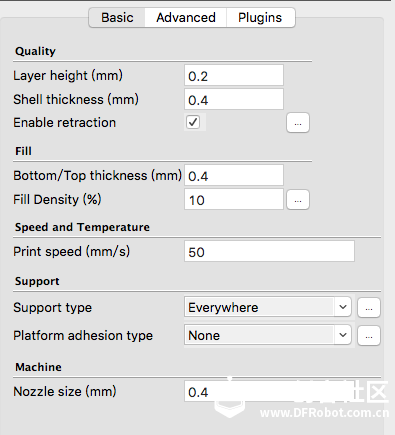Click the Fill Density (%) label
This screenshot has height=435, width=395.
[57, 199]
